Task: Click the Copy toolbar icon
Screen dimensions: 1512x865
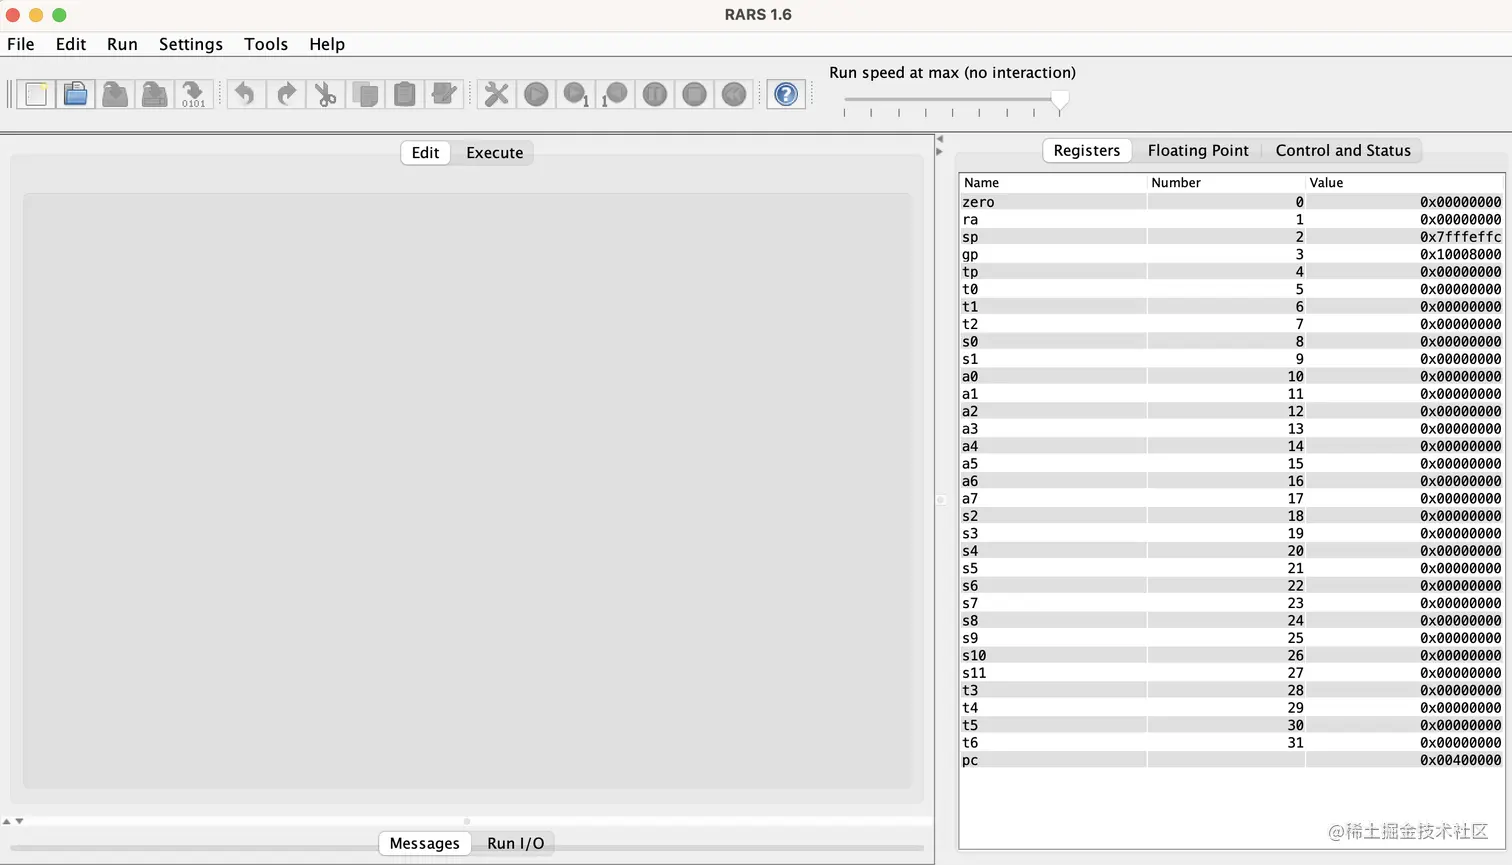Action: [365, 94]
